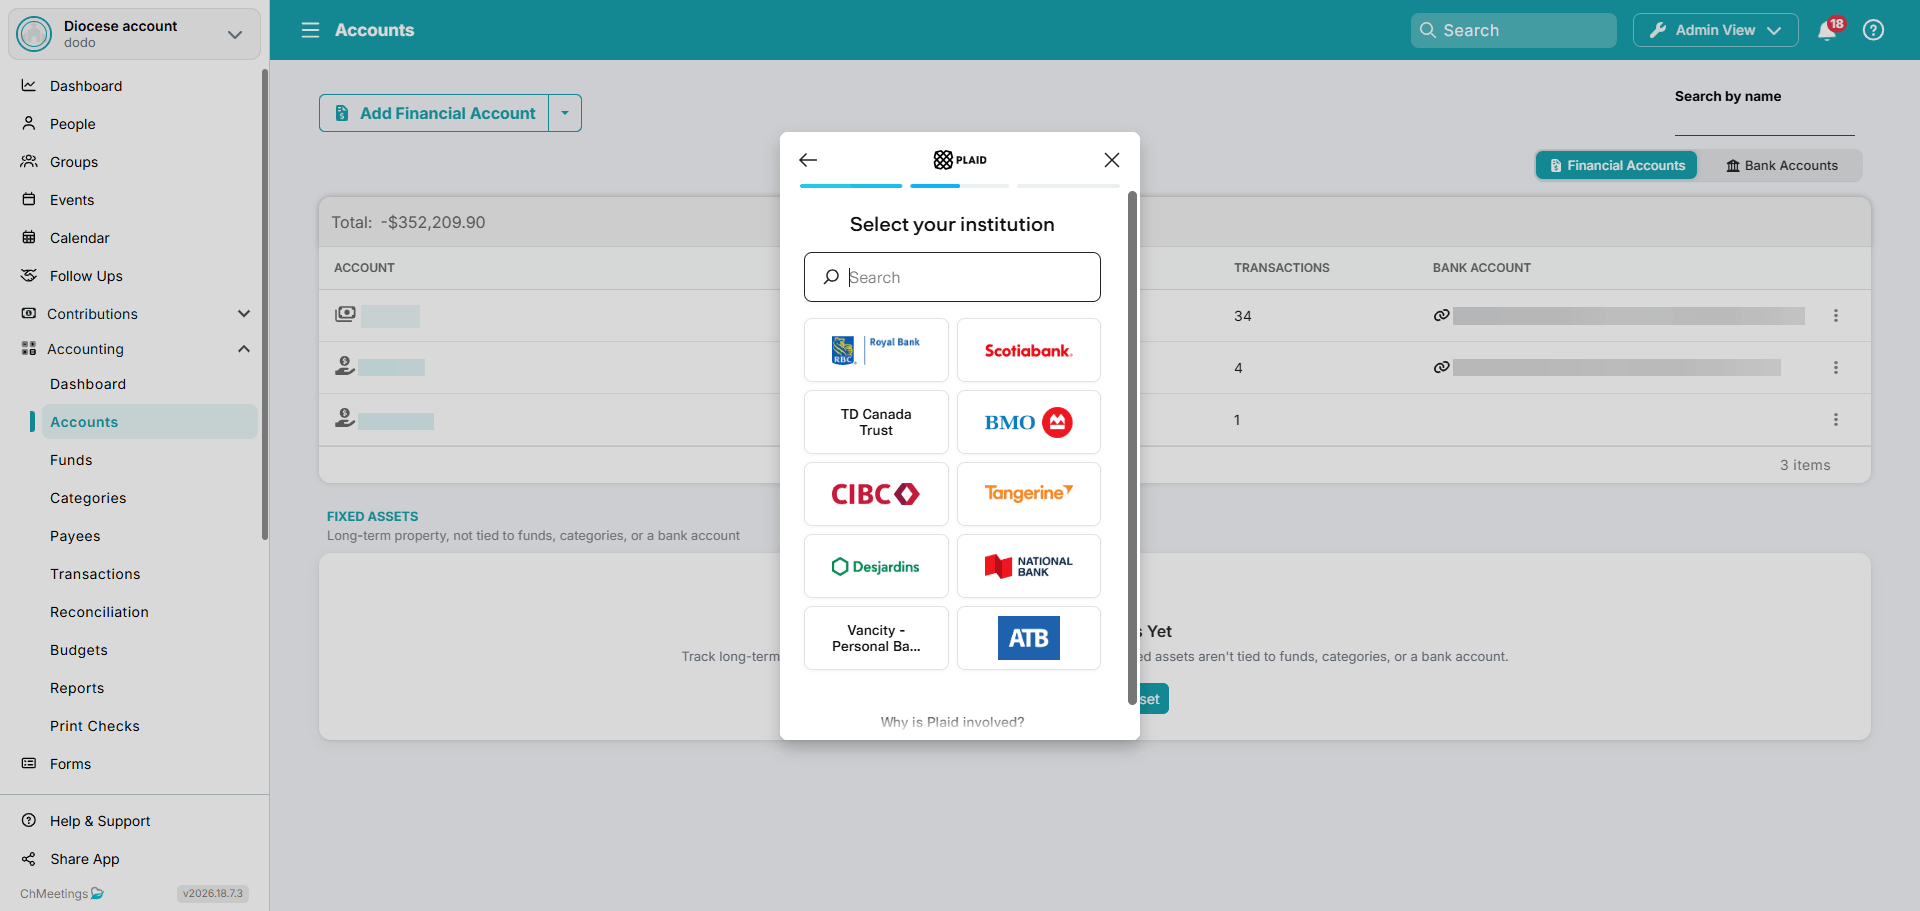The width and height of the screenshot is (1920, 911).
Task: Open Admin View dropdown
Action: [1716, 30]
